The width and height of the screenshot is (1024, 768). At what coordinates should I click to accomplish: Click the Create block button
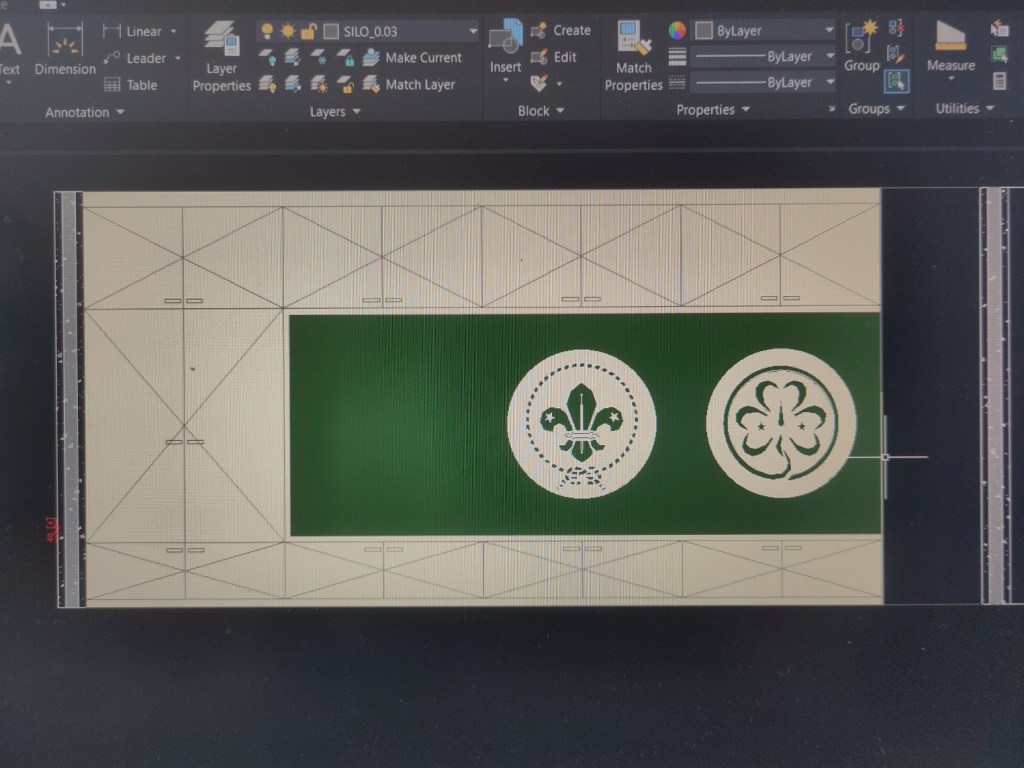(x=560, y=31)
